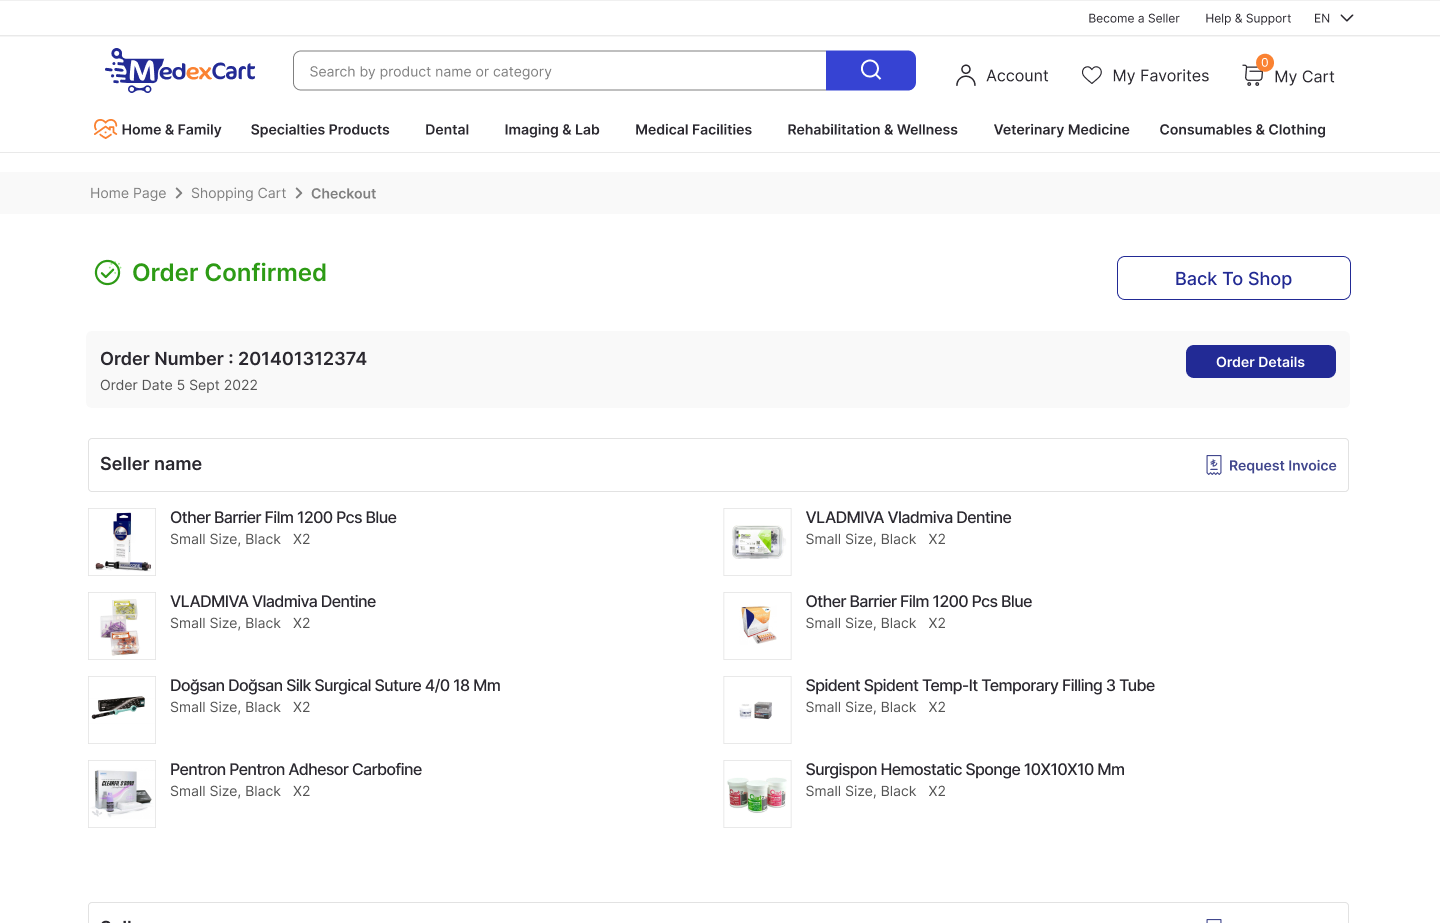Click left-column 'Other Barrier Film 1200 Pcs Blue' title
The width and height of the screenshot is (1440, 923).
point(283,517)
